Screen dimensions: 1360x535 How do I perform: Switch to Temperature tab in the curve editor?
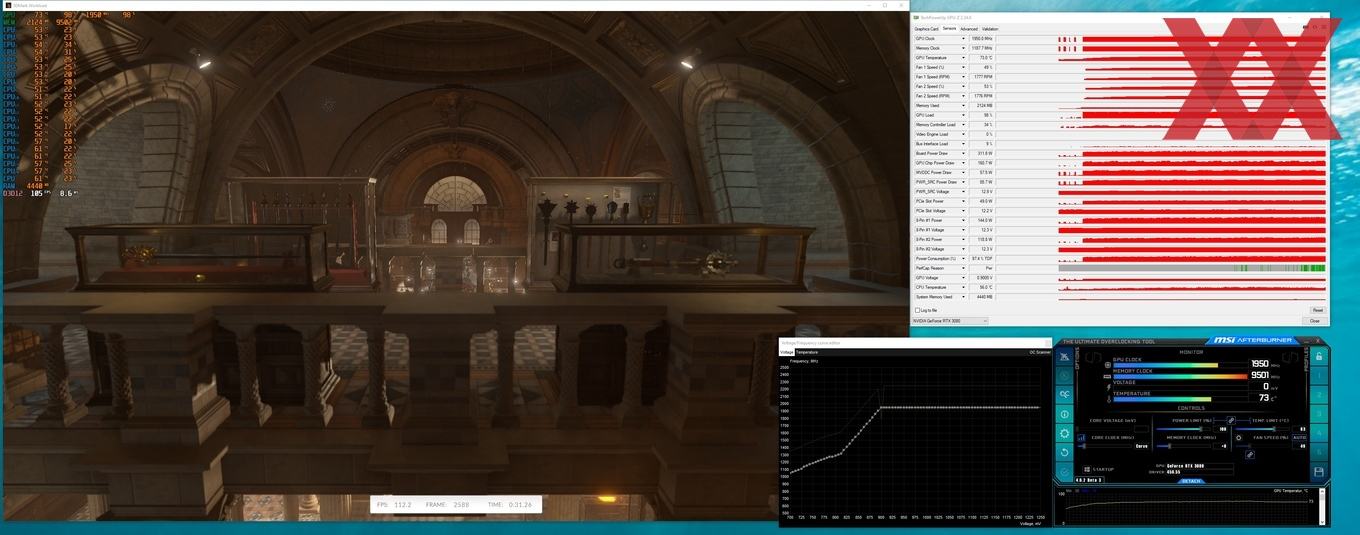point(807,352)
